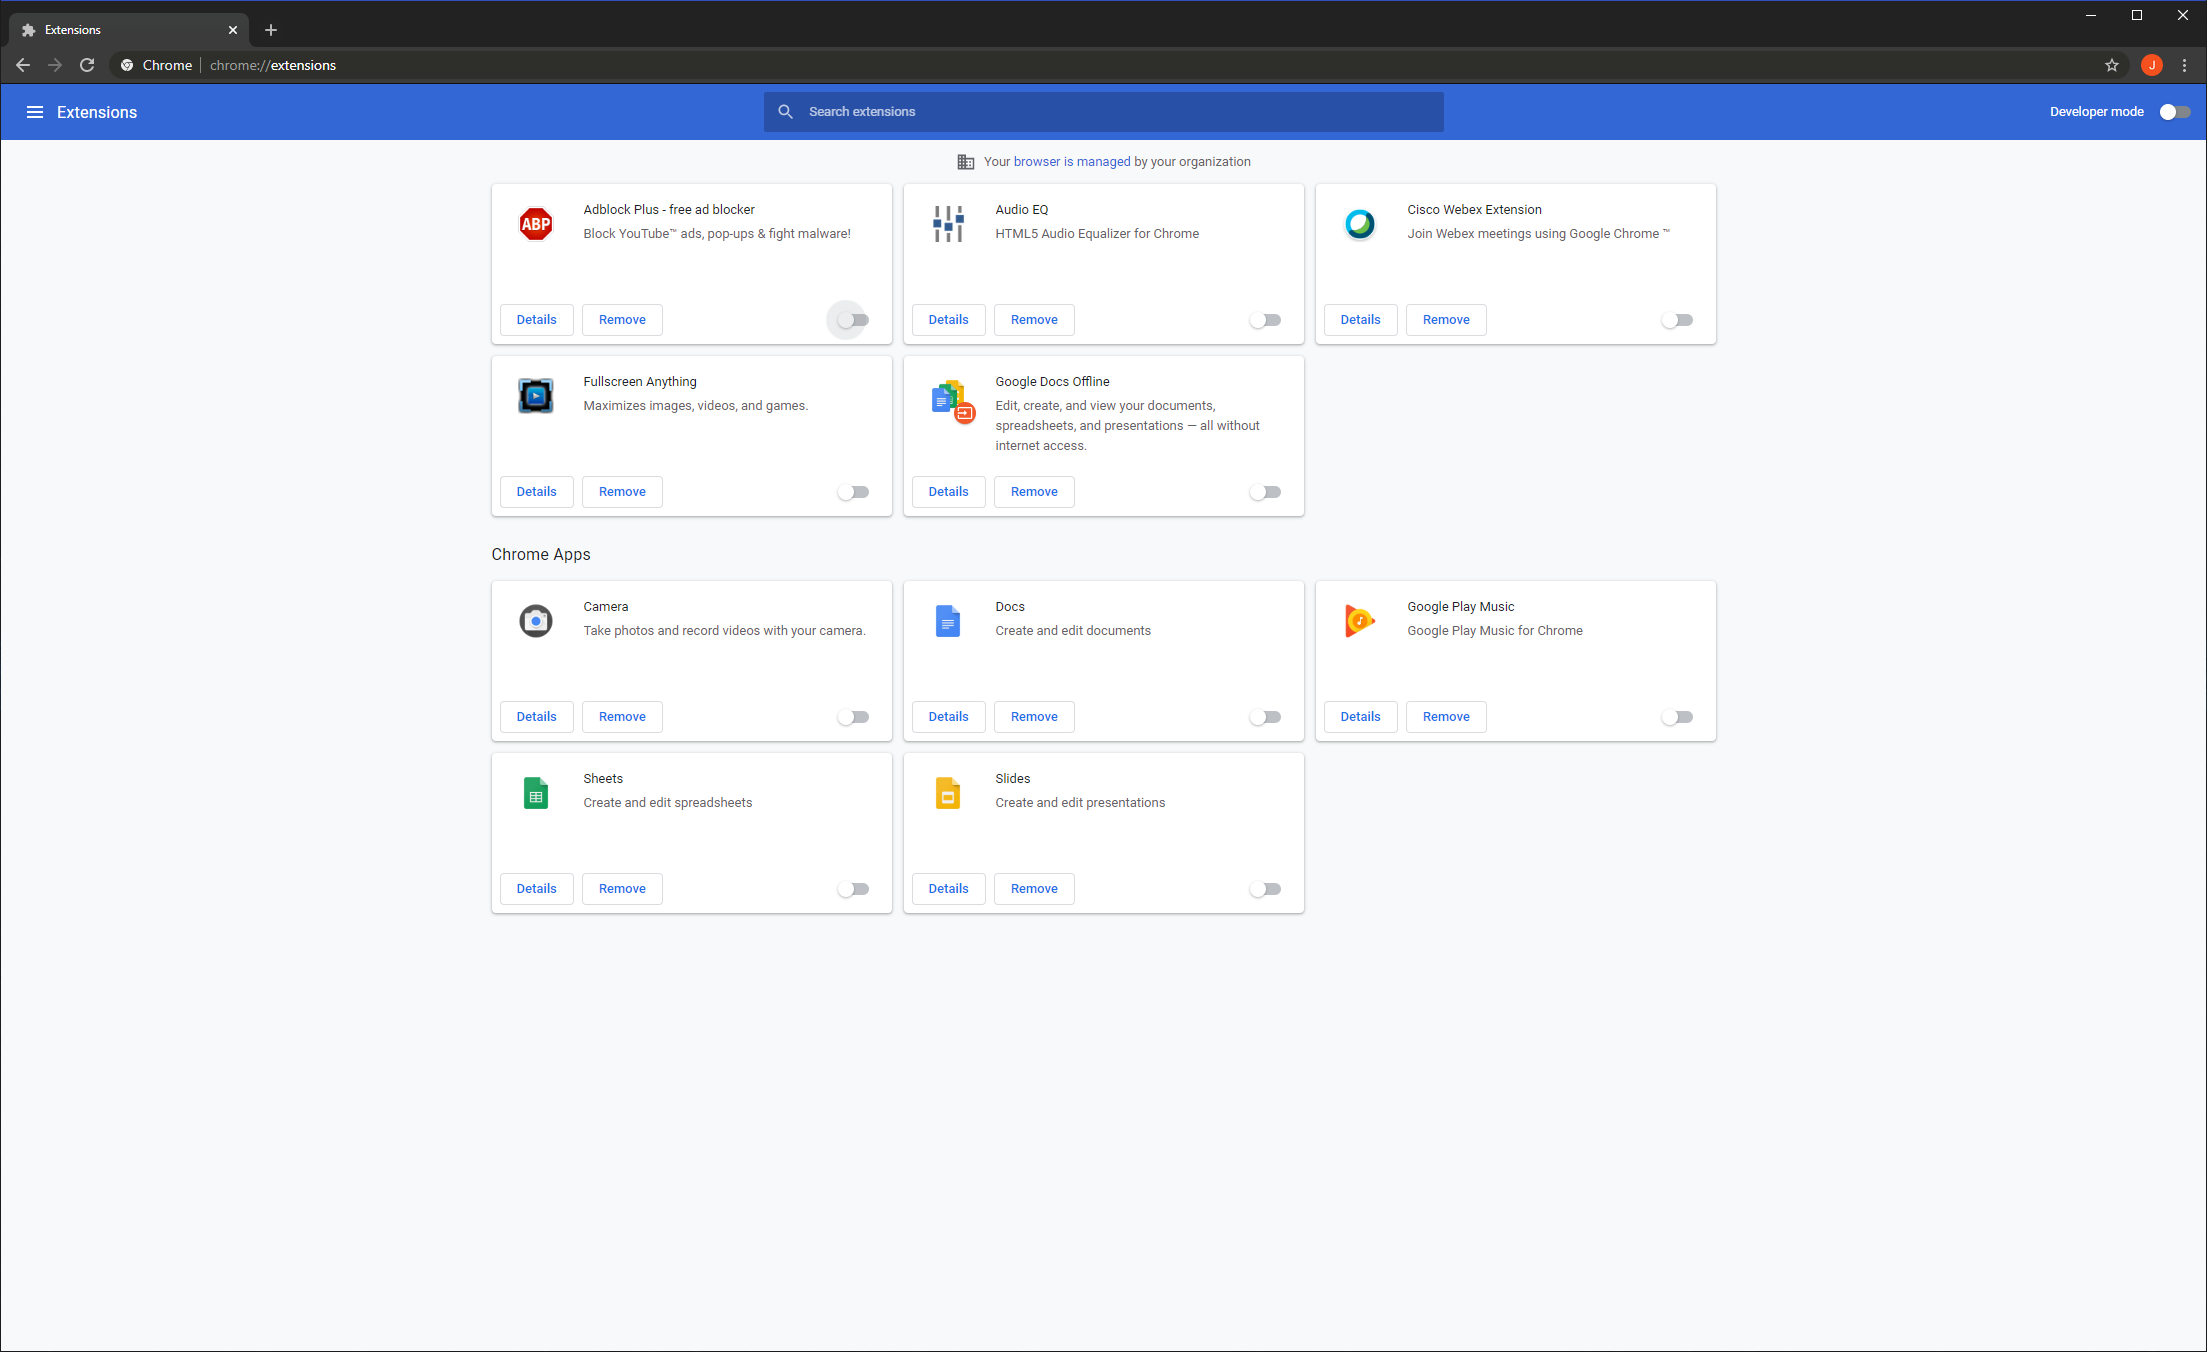Open a new tab with plus button
Screen dimensions: 2207x1352
[271, 30]
